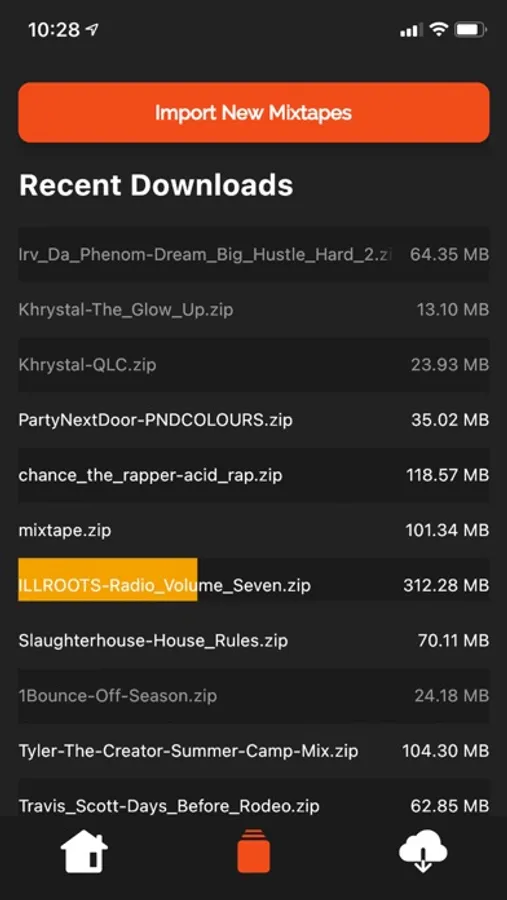Open Slaughterhouse-House_Rules.zip entry
The width and height of the screenshot is (507, 900).
tap(254, 640)
